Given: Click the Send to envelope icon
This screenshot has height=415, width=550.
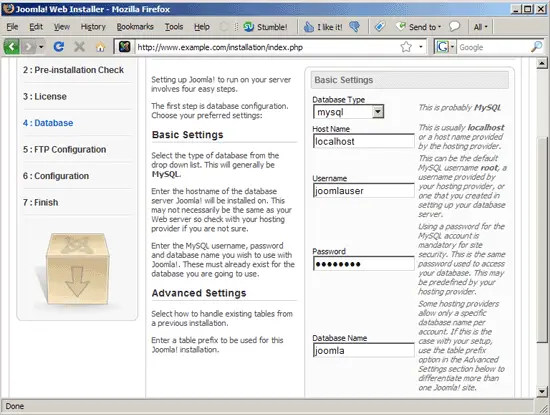Looking at the screenshot, I should (401, 27).
